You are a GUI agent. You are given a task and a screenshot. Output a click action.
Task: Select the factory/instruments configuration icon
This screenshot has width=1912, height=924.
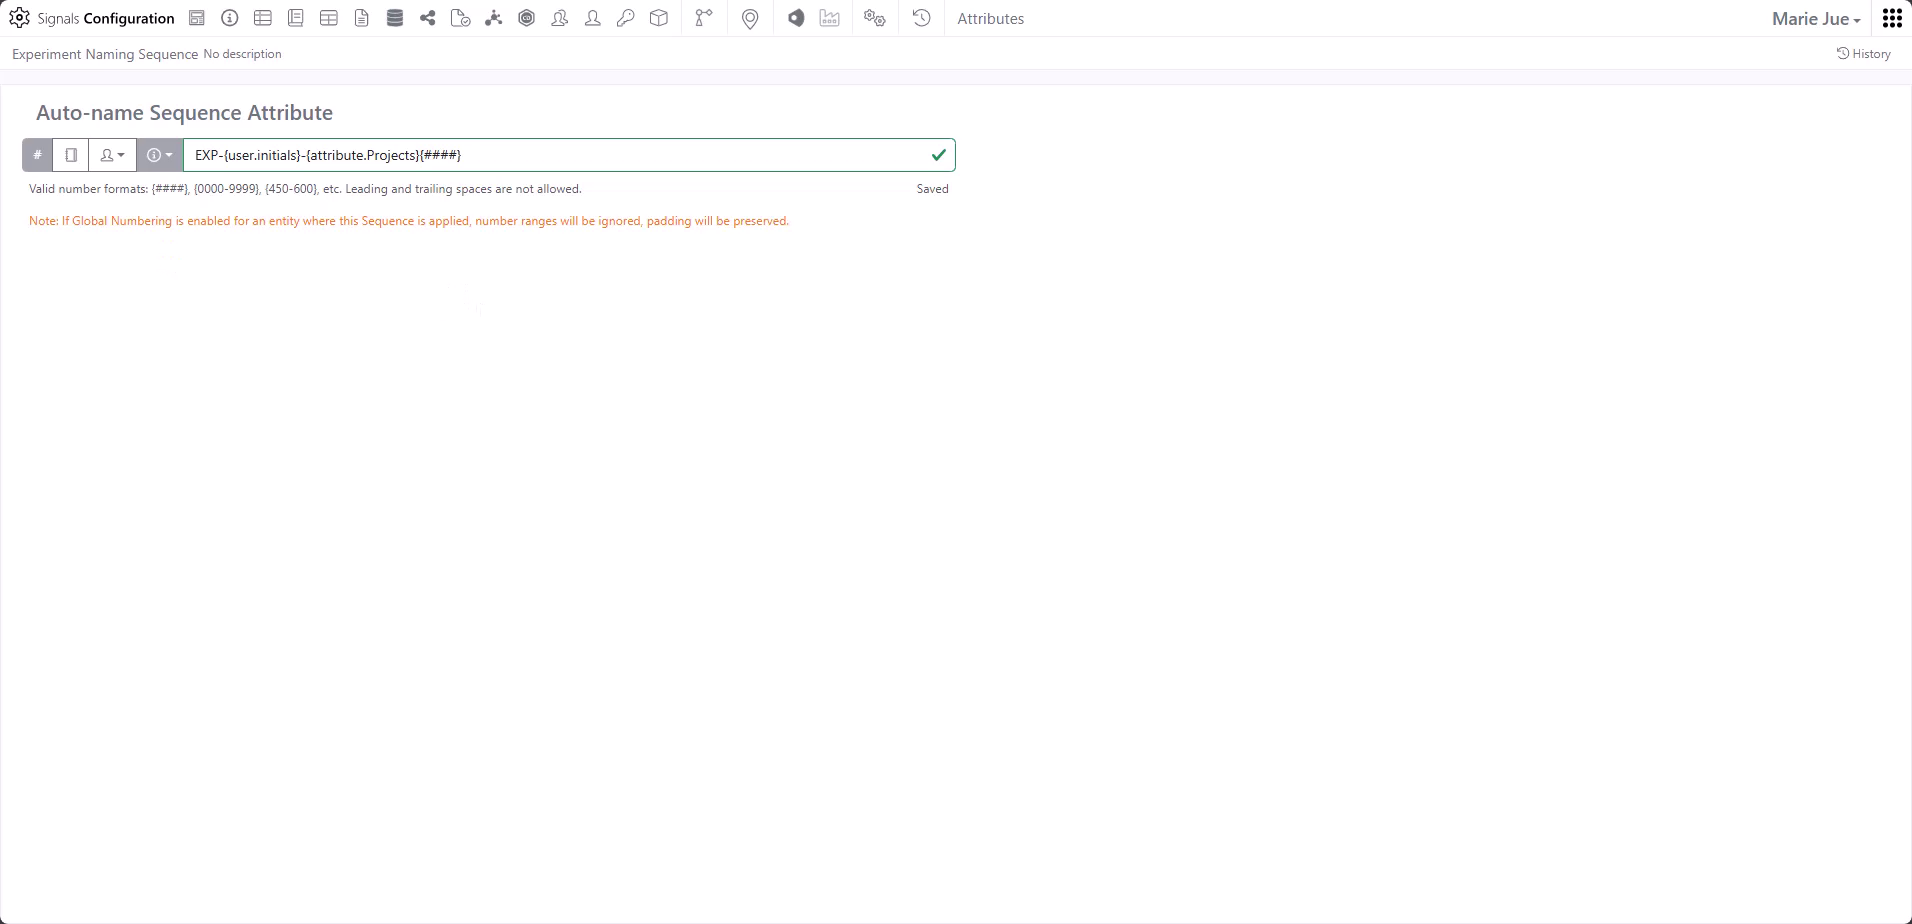tap(829, 18)
